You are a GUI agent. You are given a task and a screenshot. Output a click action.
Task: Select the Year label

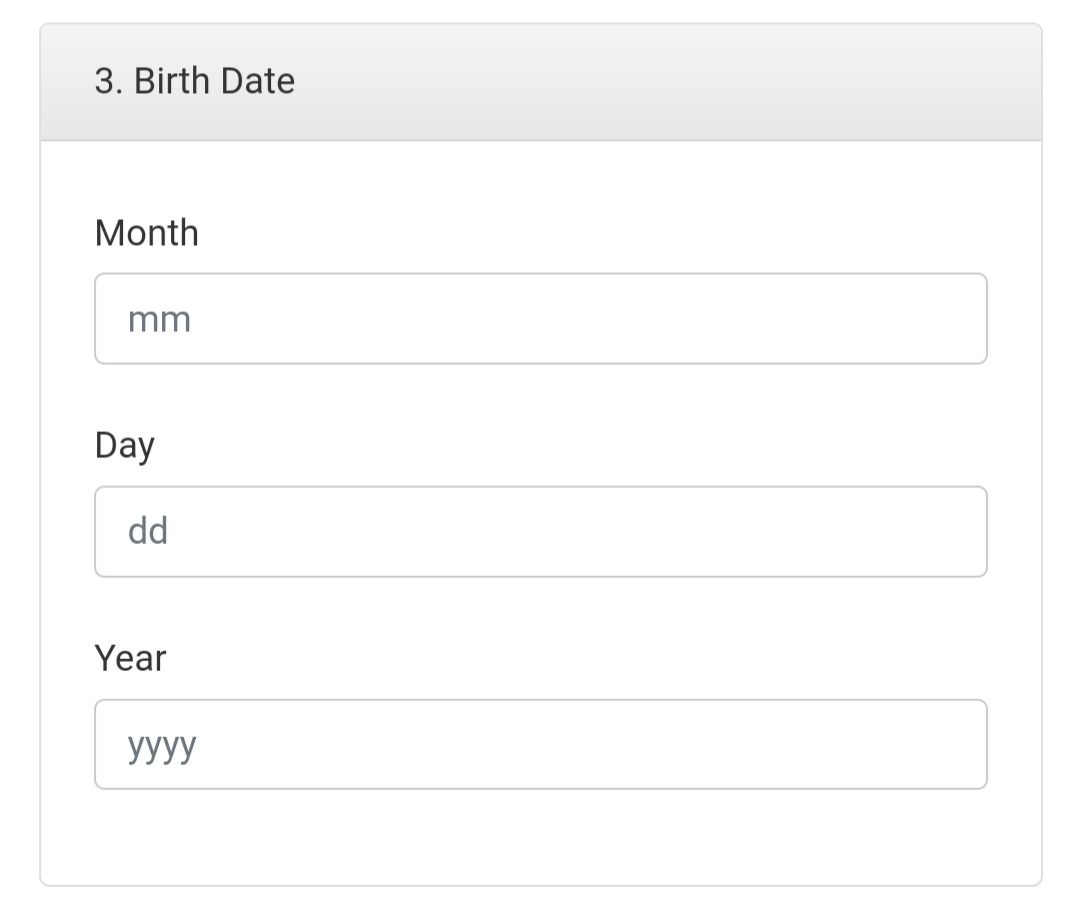pyautogui.click(x=130, y=658)
